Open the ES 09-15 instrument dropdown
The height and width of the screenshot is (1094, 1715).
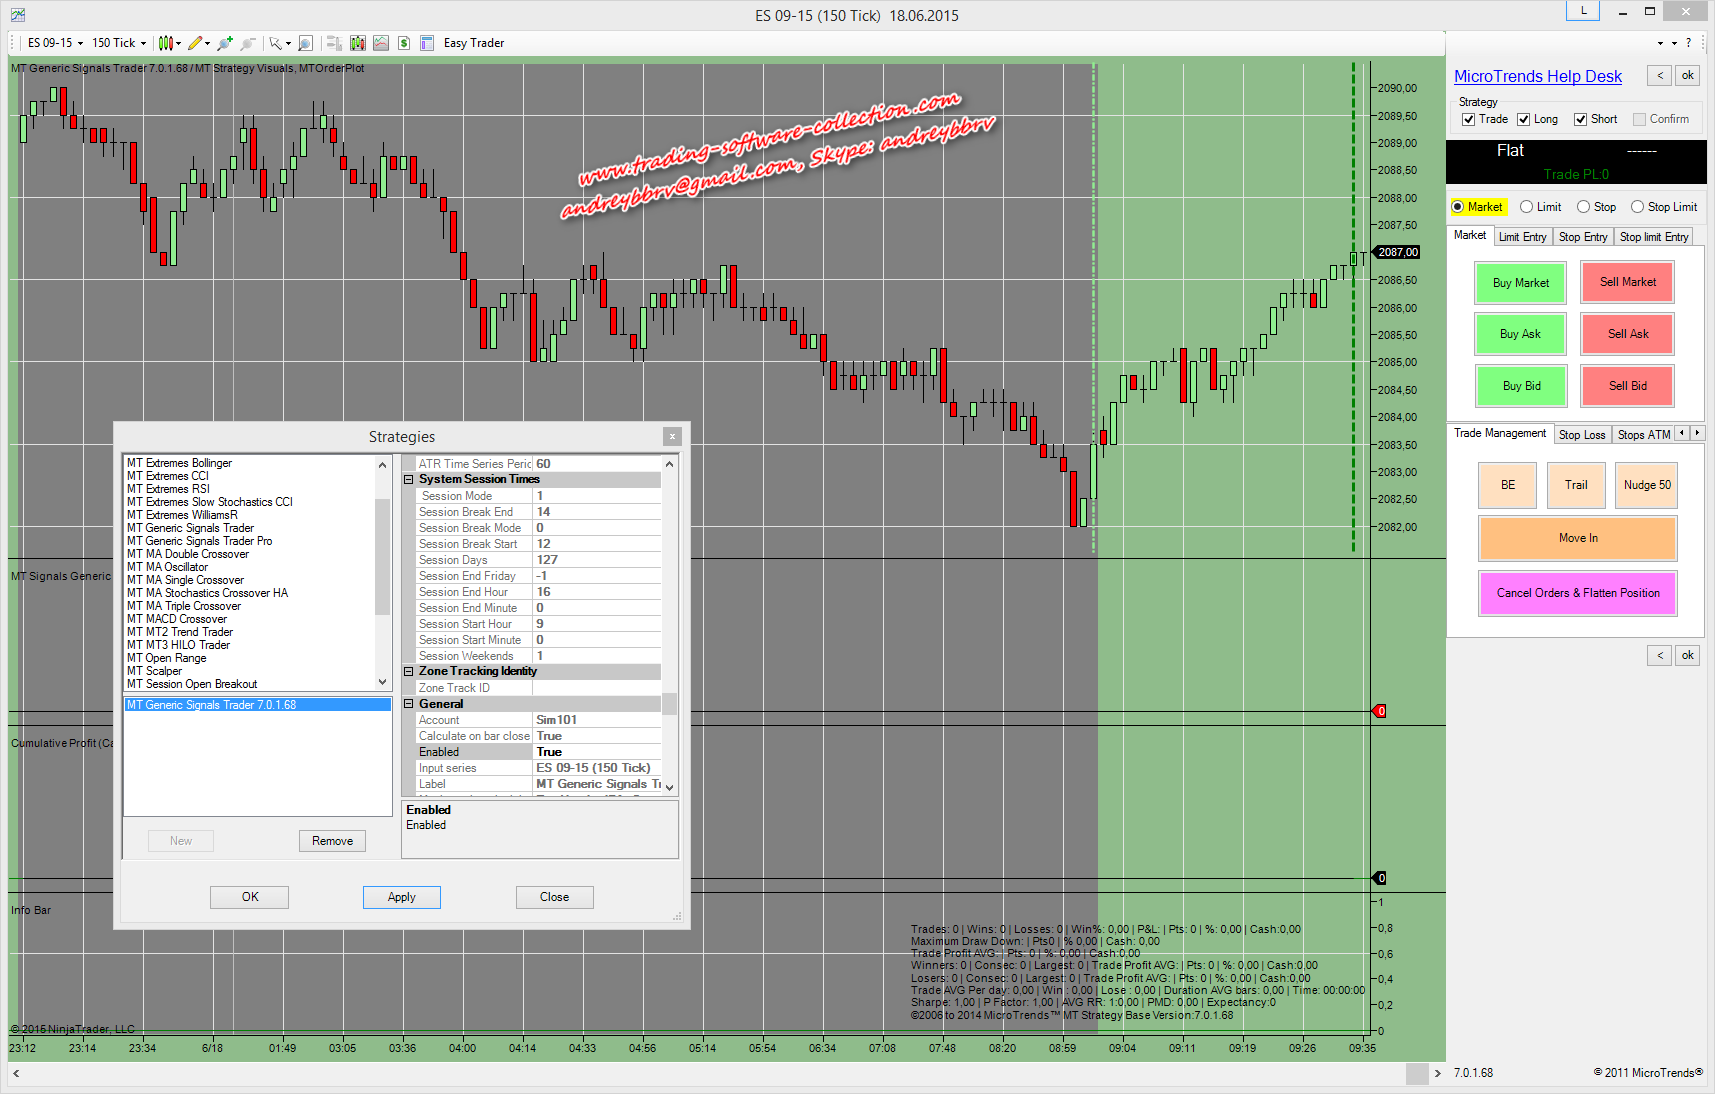click(55, 43)
